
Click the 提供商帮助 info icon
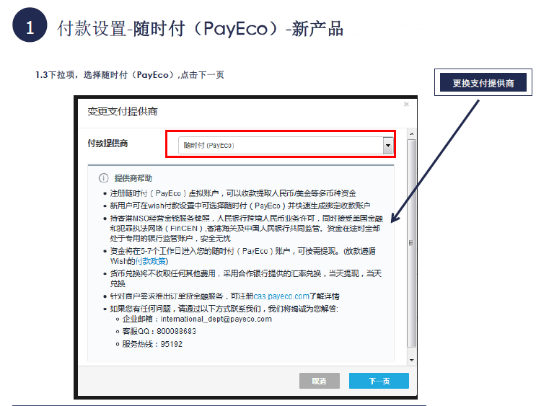point(103,178)
